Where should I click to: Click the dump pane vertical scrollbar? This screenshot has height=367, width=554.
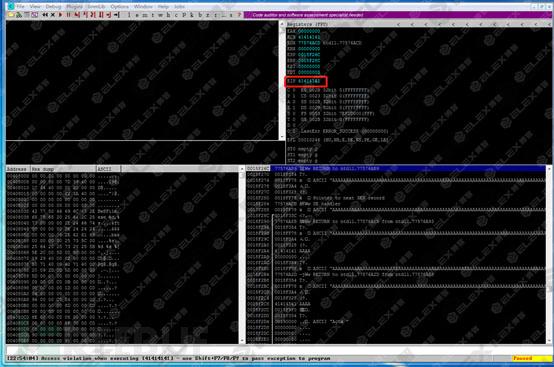click(242, 254)
